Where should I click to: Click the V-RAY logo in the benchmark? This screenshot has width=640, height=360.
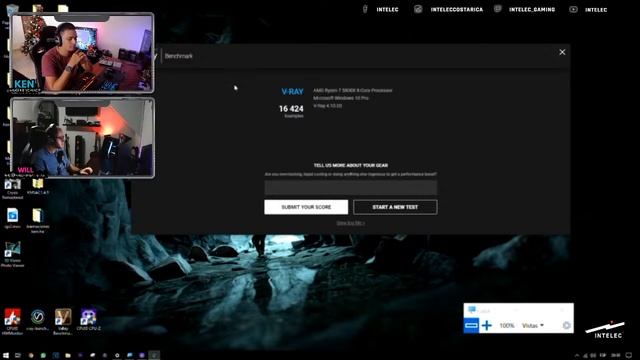292,92
